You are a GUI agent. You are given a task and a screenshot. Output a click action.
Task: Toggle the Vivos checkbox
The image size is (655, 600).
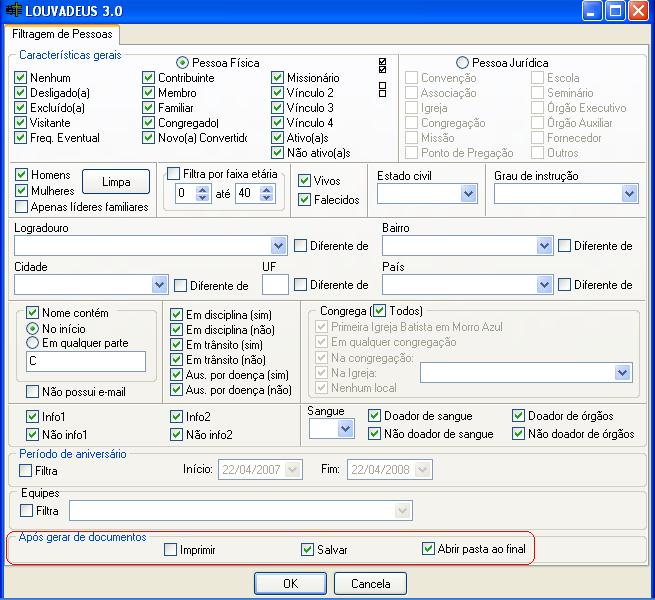(304, 181)
